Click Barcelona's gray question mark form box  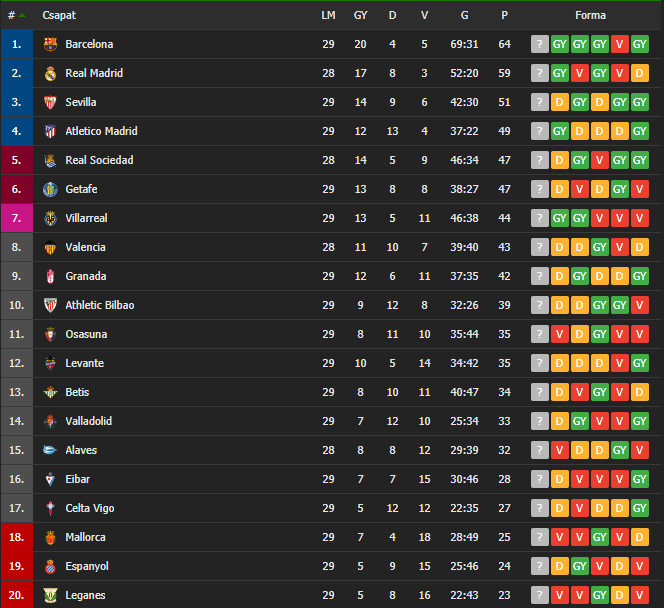tap(540, 44)
